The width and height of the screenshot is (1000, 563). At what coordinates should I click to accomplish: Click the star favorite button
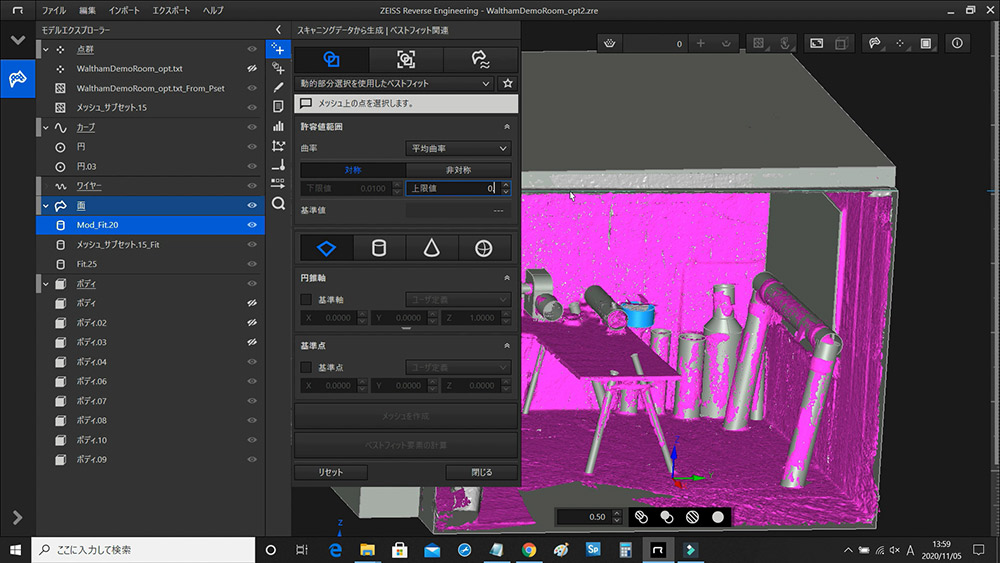pyautogui.click(x=508, y=84)
